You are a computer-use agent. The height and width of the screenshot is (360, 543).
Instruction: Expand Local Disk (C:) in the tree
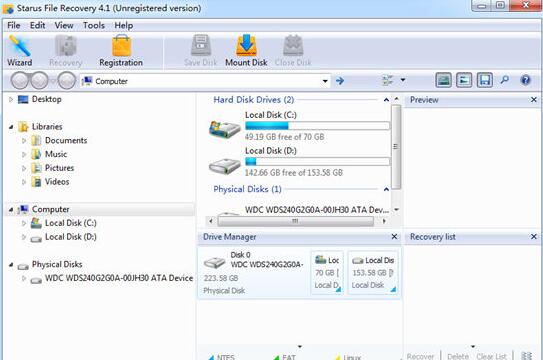[x=24, y=223]
